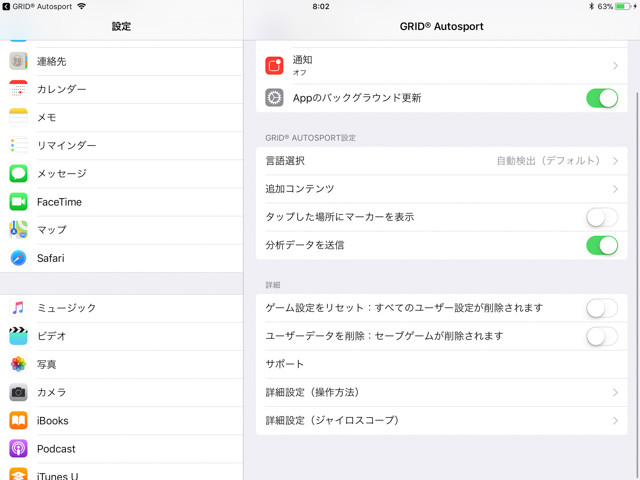Select the 写真 photos icon
This screenshot has width=640, height=480.
[x=18, y=364]
